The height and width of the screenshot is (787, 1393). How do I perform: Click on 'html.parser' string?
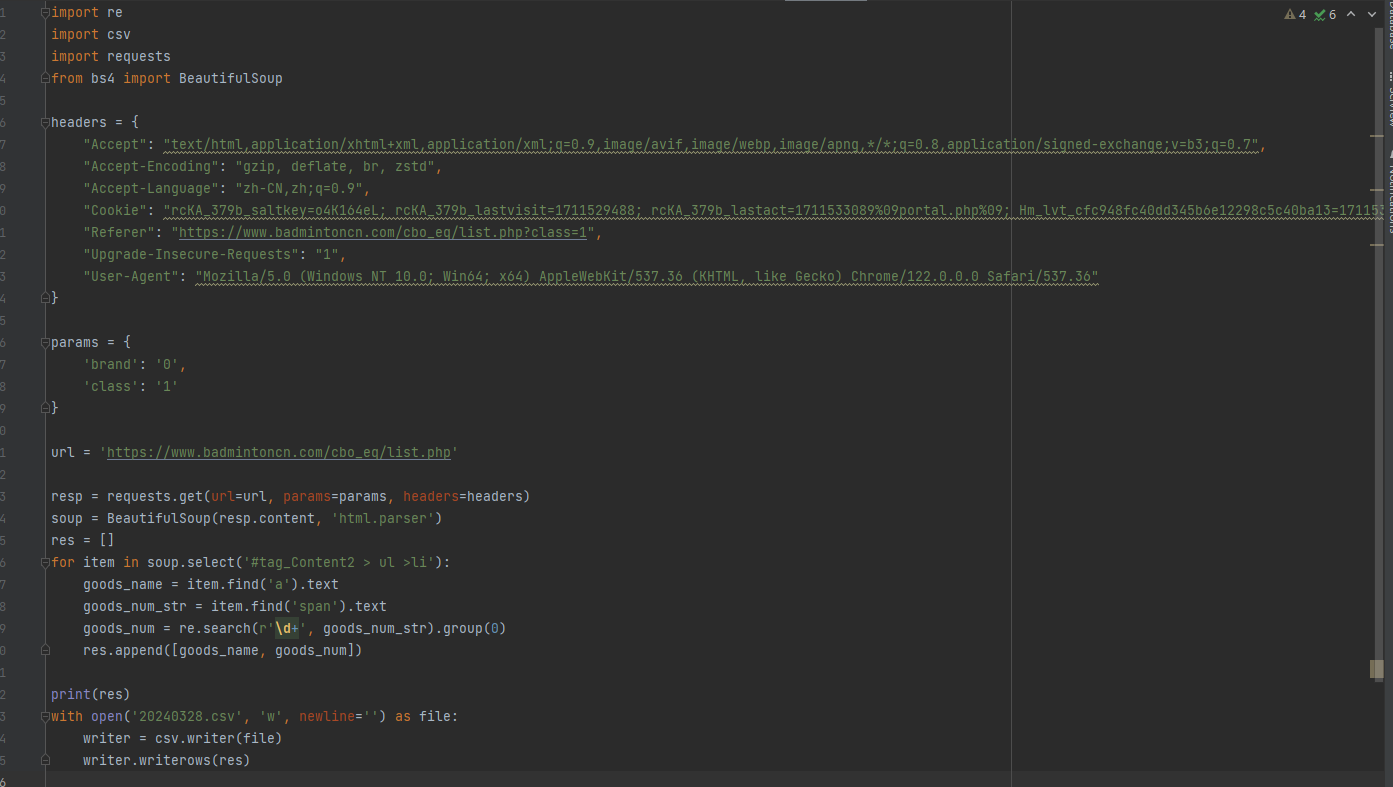383,518
